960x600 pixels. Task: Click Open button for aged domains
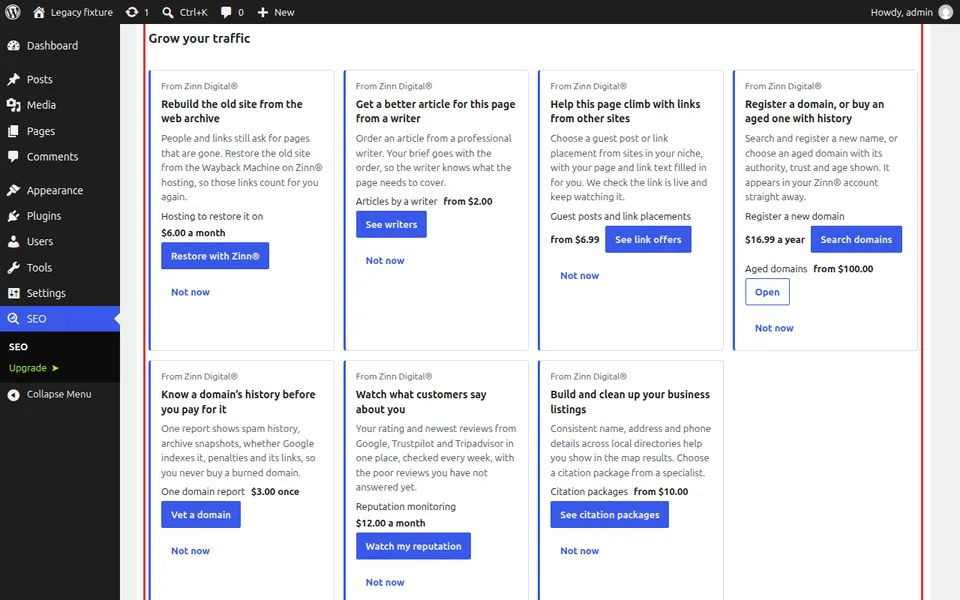click(767, 292)
